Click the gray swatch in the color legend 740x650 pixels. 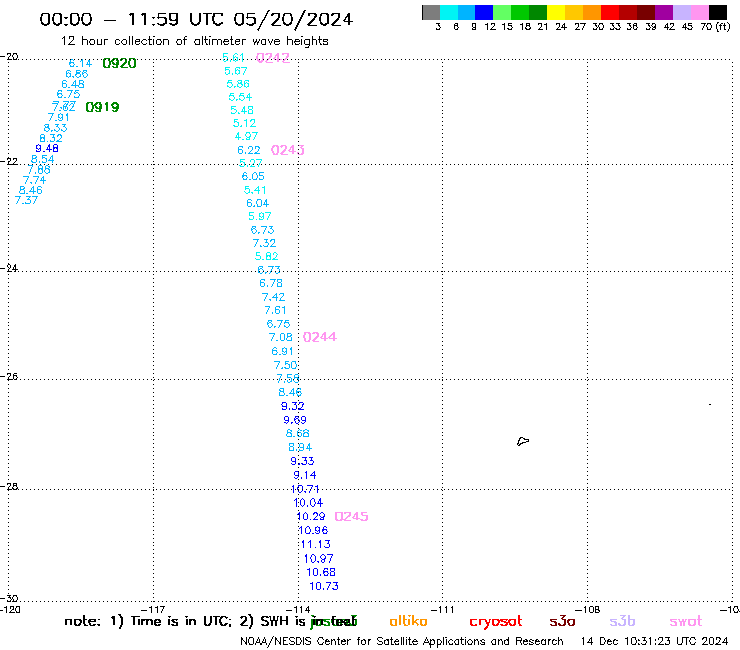coord(431,12)
